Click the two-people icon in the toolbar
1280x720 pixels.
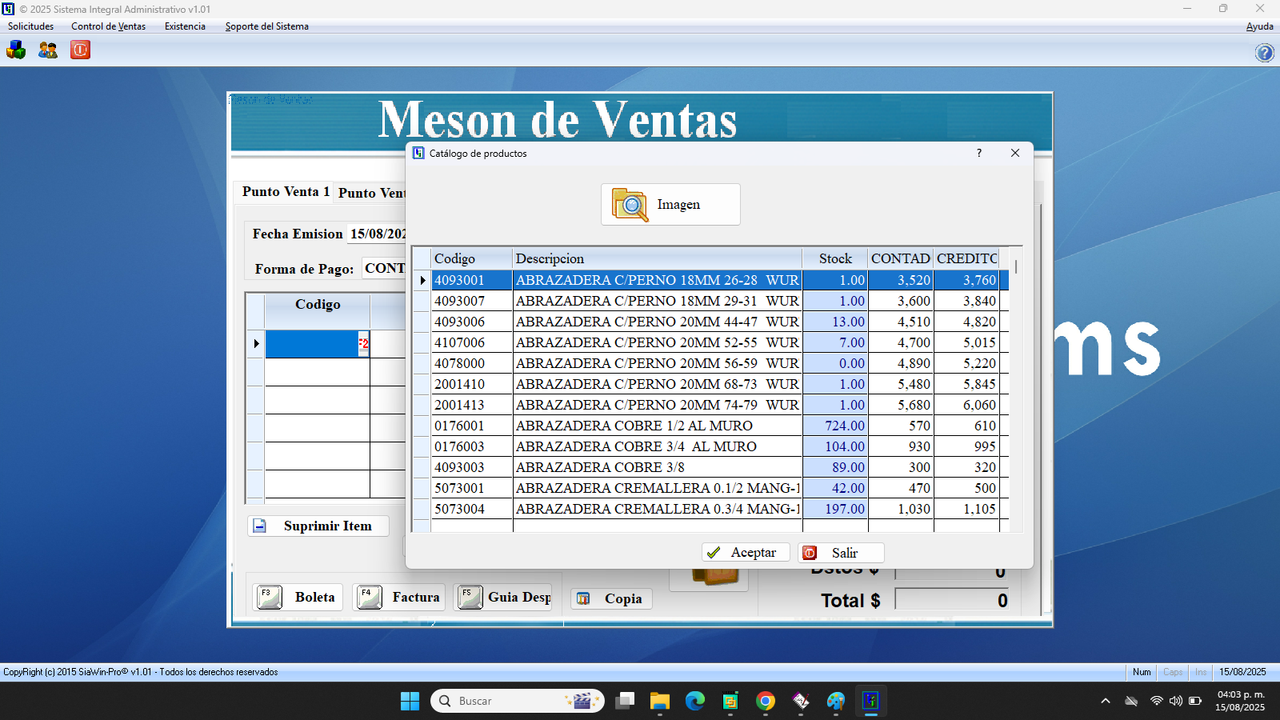click(x=47, y=48)
